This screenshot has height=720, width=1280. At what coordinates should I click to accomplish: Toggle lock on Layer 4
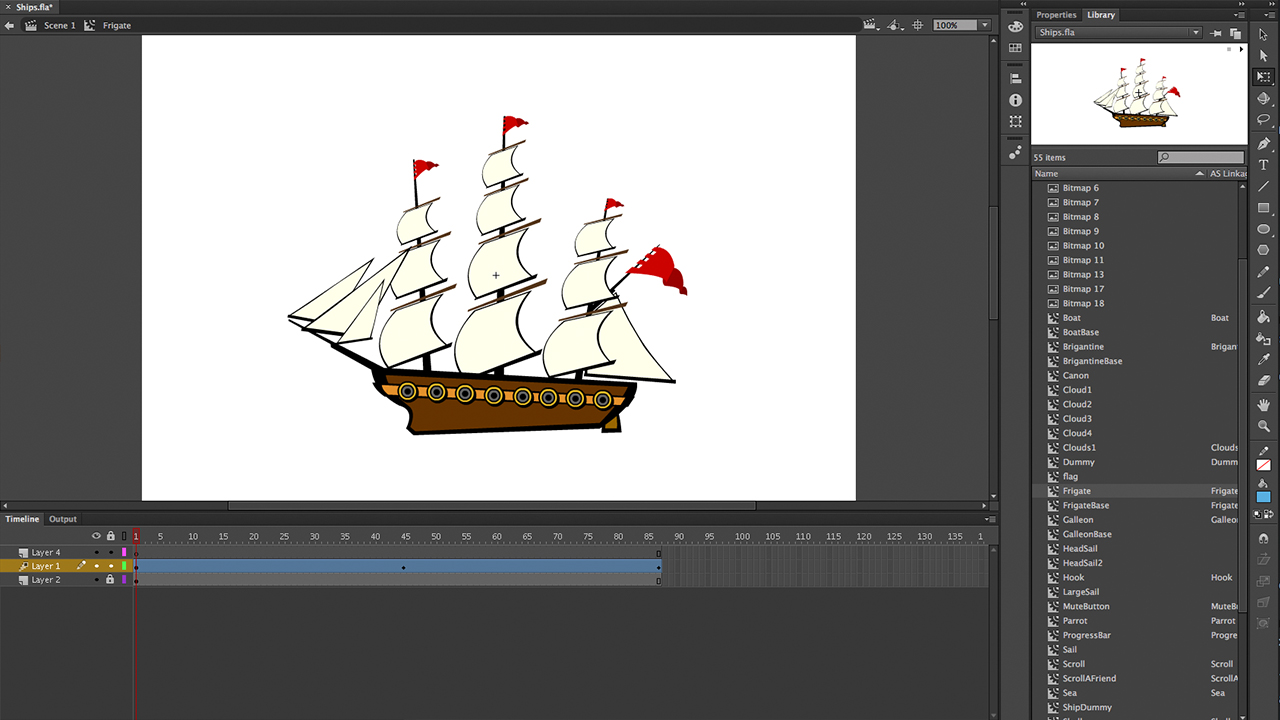point(111,552)
